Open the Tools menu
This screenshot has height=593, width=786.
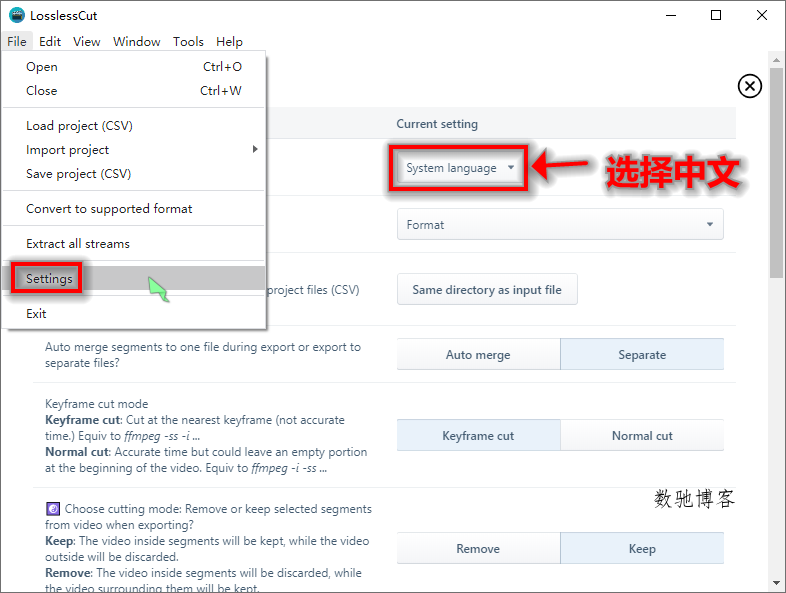click(x=188, y=42)
